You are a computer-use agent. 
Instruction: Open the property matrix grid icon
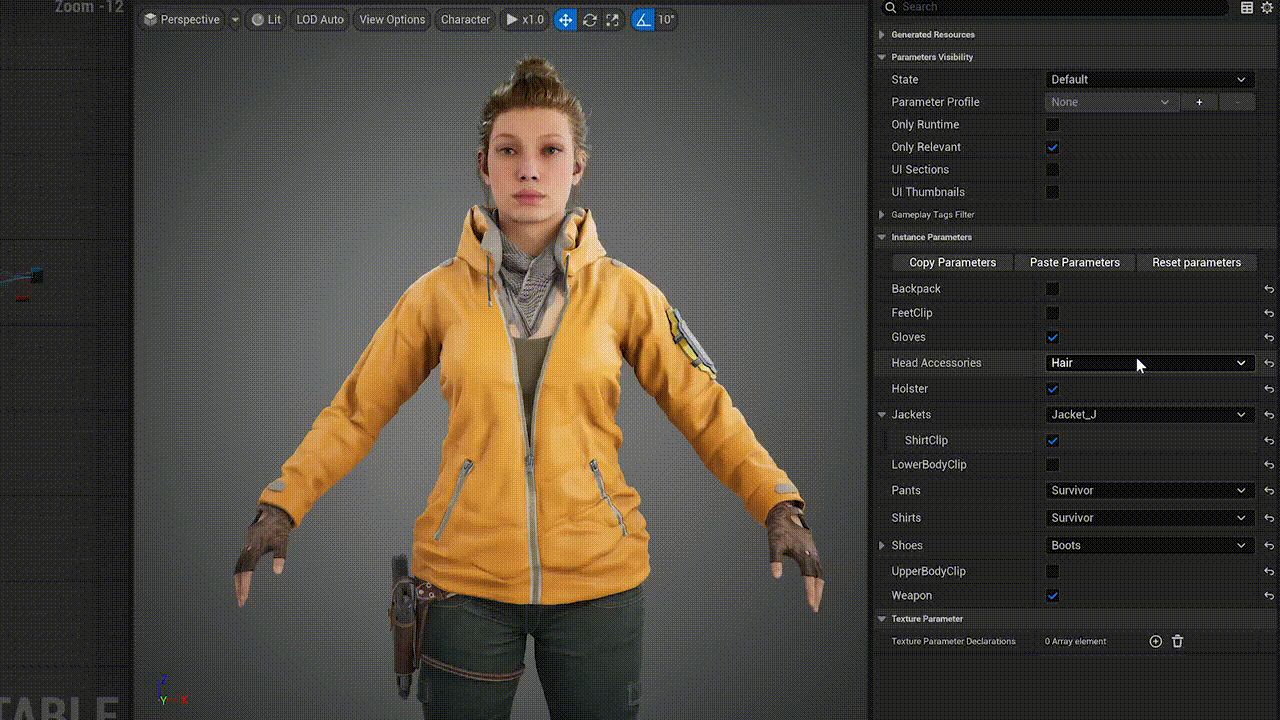[1247, 7]
